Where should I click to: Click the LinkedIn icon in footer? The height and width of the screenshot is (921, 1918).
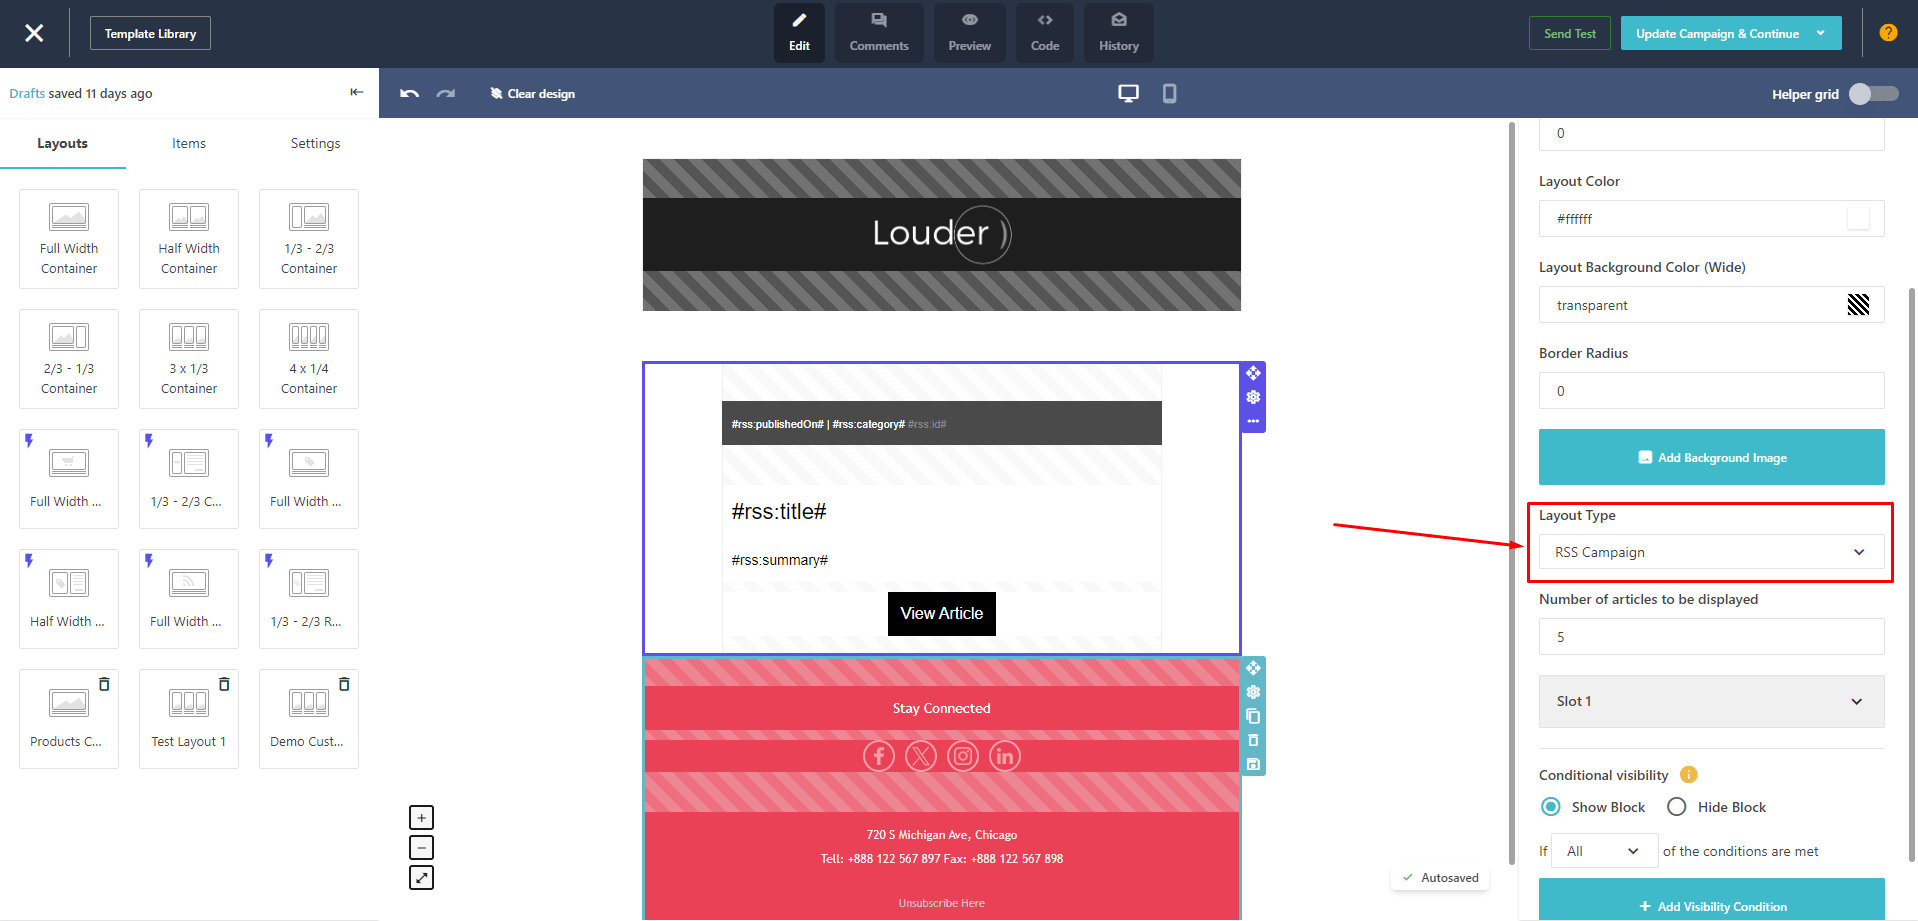pos(1005,756)
